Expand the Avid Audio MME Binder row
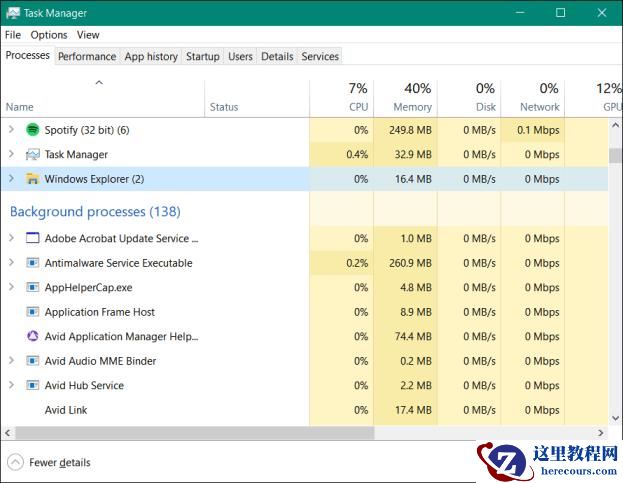This screenshot has height=483, width=623. tap(12, 361)
